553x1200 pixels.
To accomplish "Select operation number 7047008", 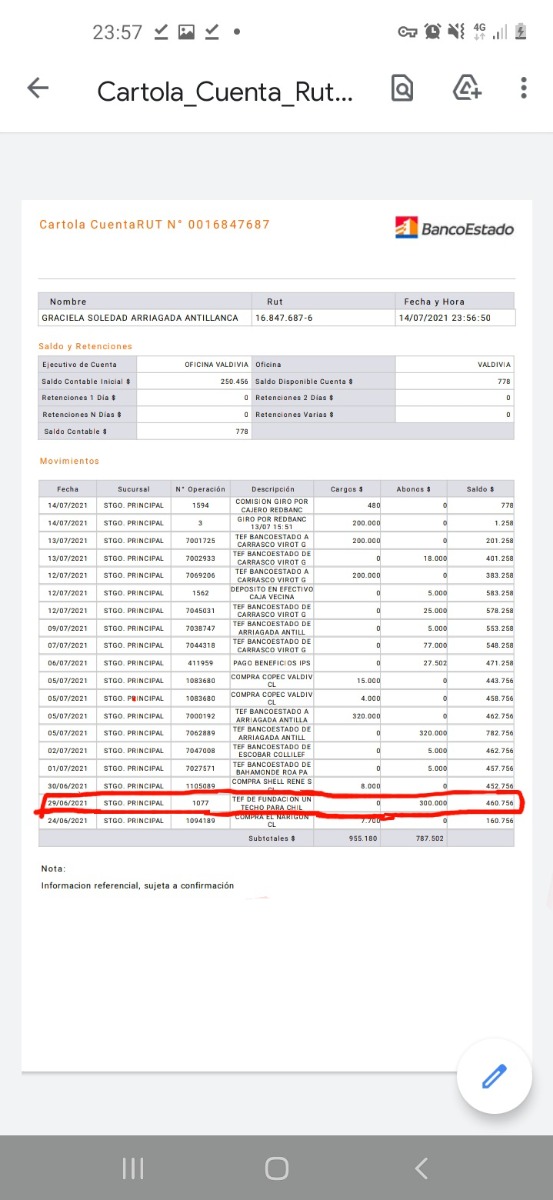I will pos(200,750).
